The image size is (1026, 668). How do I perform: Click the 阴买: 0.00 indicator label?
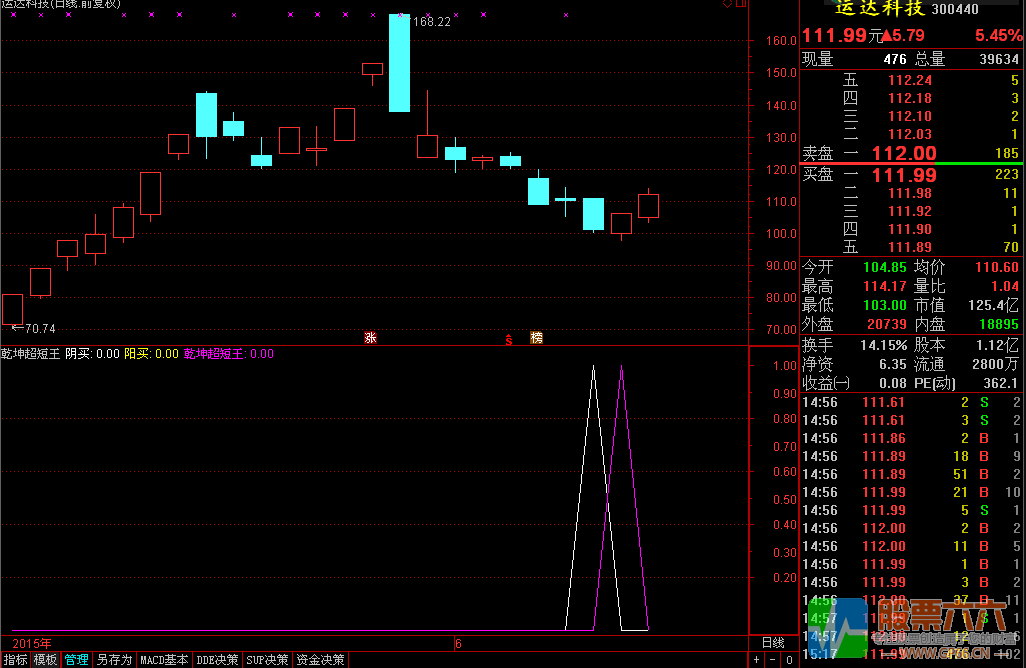[92, 354]
